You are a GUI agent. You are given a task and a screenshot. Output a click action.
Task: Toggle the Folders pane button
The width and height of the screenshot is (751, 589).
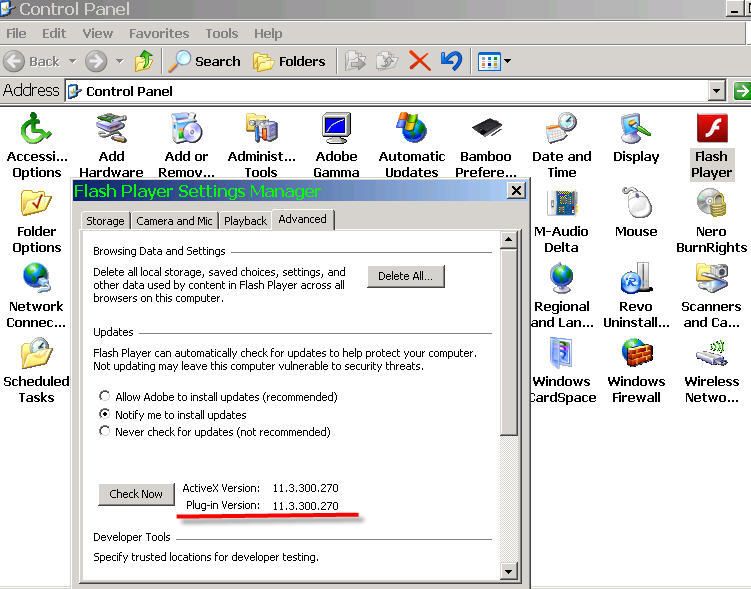[289, 61]
